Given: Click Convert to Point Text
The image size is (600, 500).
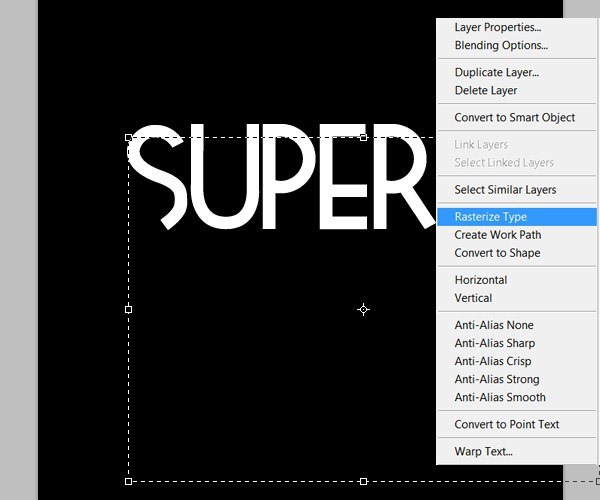Looking at the screenshot, I should (x=507, y=424).
